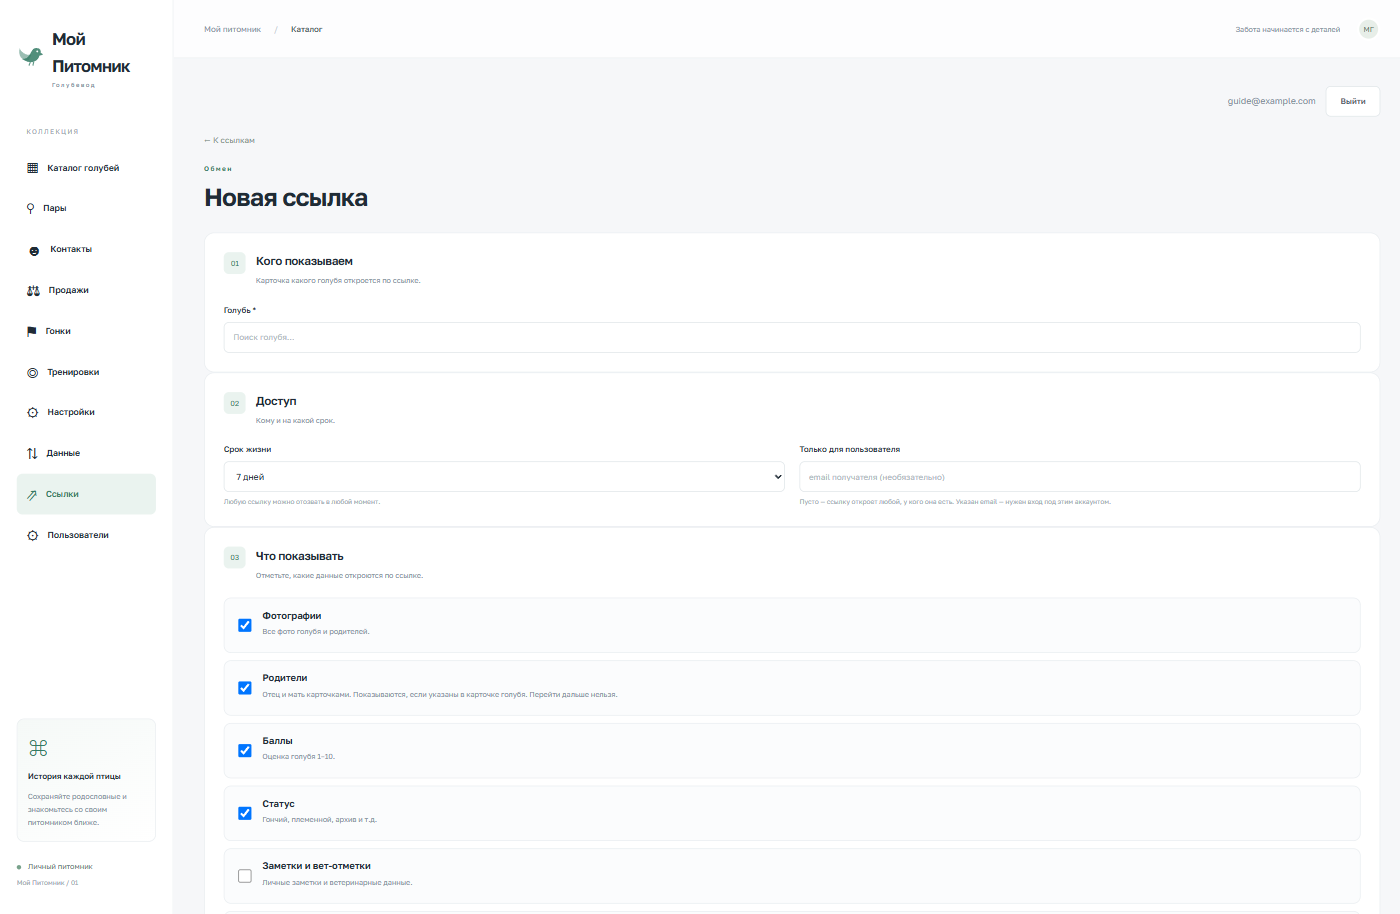Click the История каждой птицы card title
Screen dimensions: 1400x914
(x=74, y=776)
